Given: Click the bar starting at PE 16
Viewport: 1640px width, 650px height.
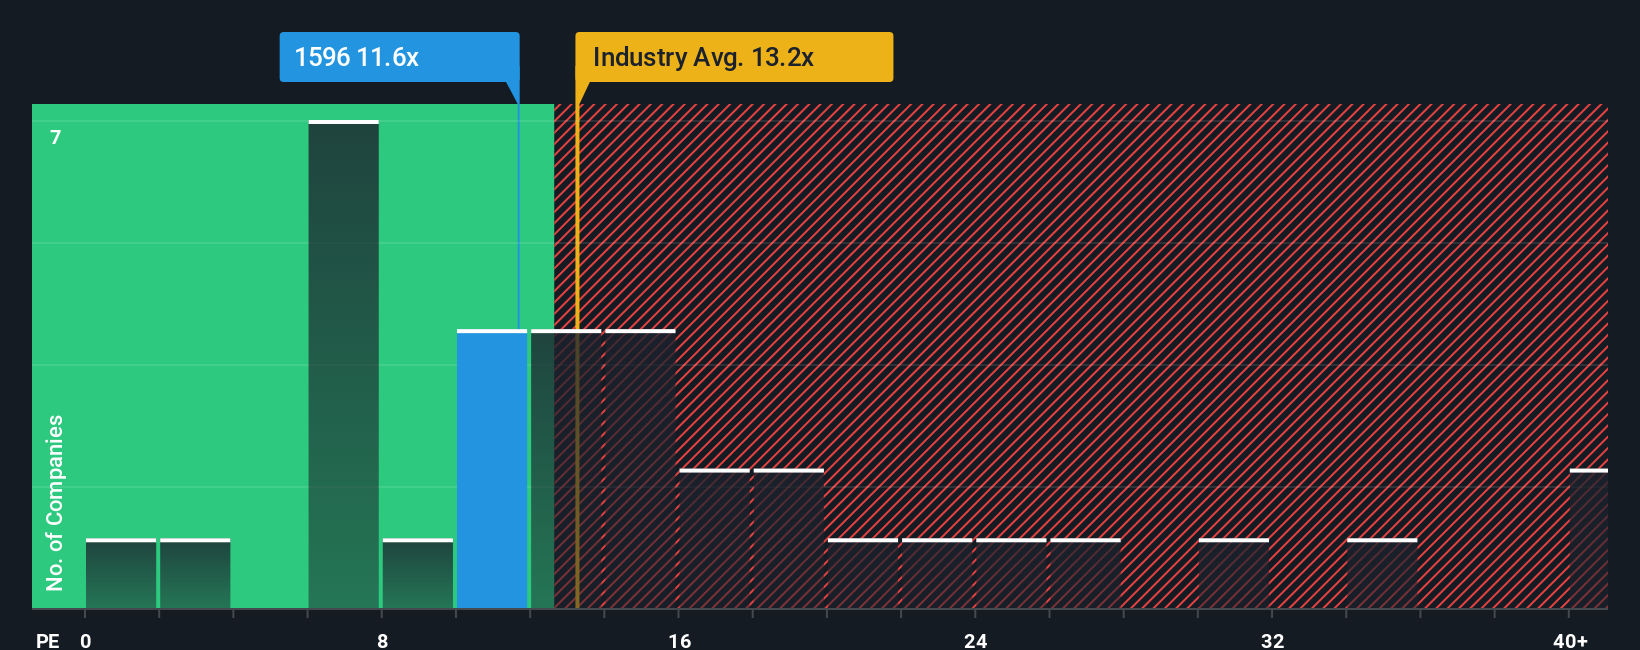Looking at the screenshot, I should (x=714, y=539).
